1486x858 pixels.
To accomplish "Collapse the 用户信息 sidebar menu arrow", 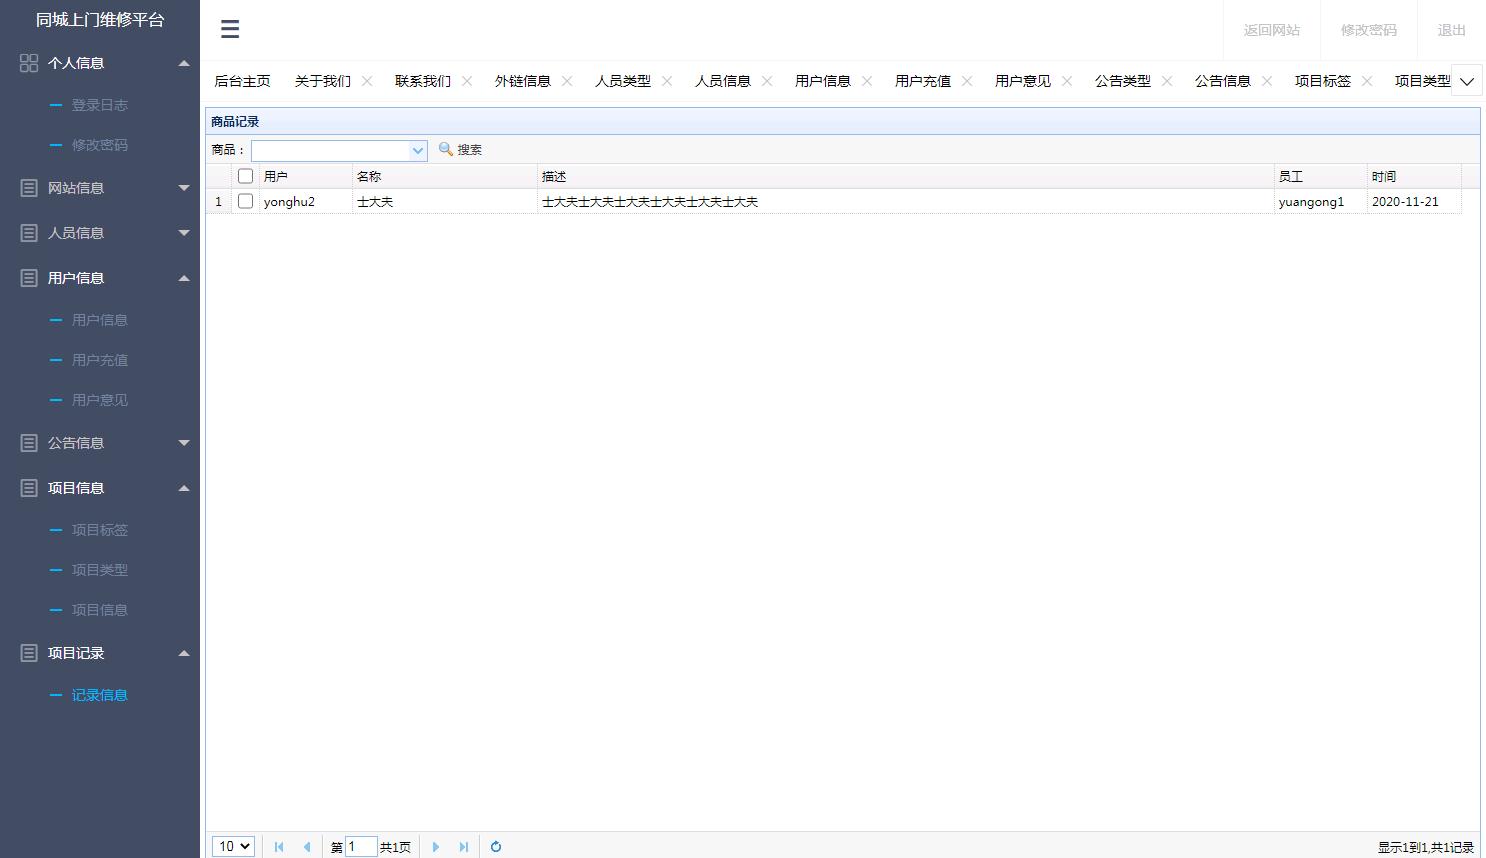I will (x=184, y=278).
